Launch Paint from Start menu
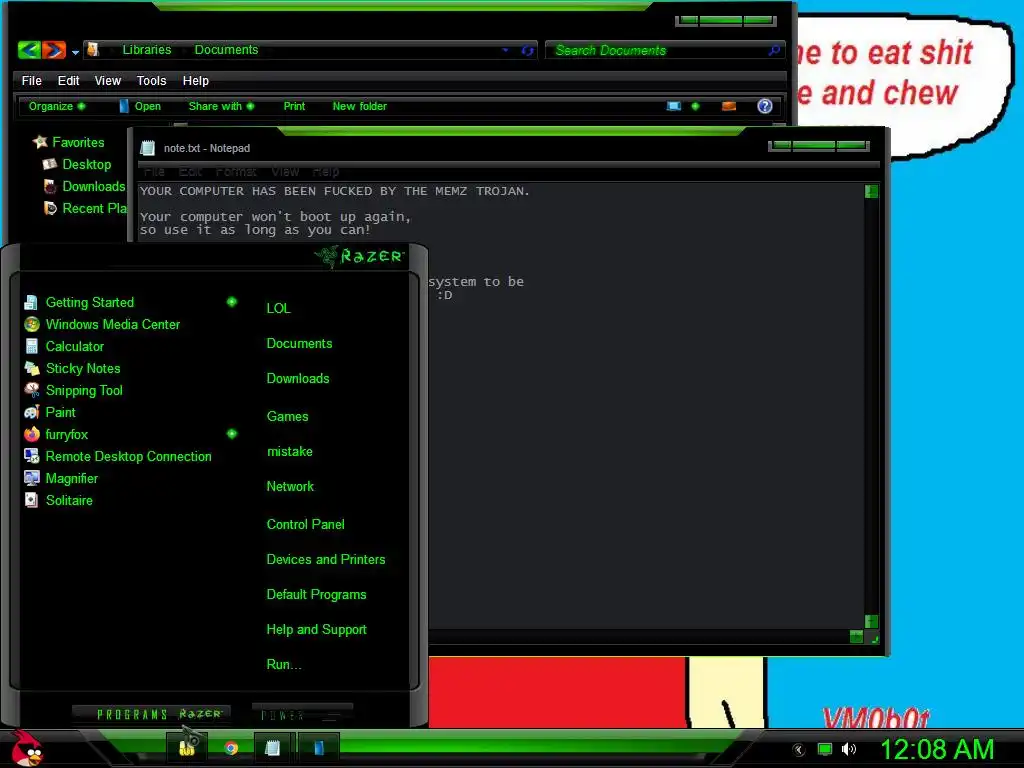The image size is (1024, 768). coord(60,412)
